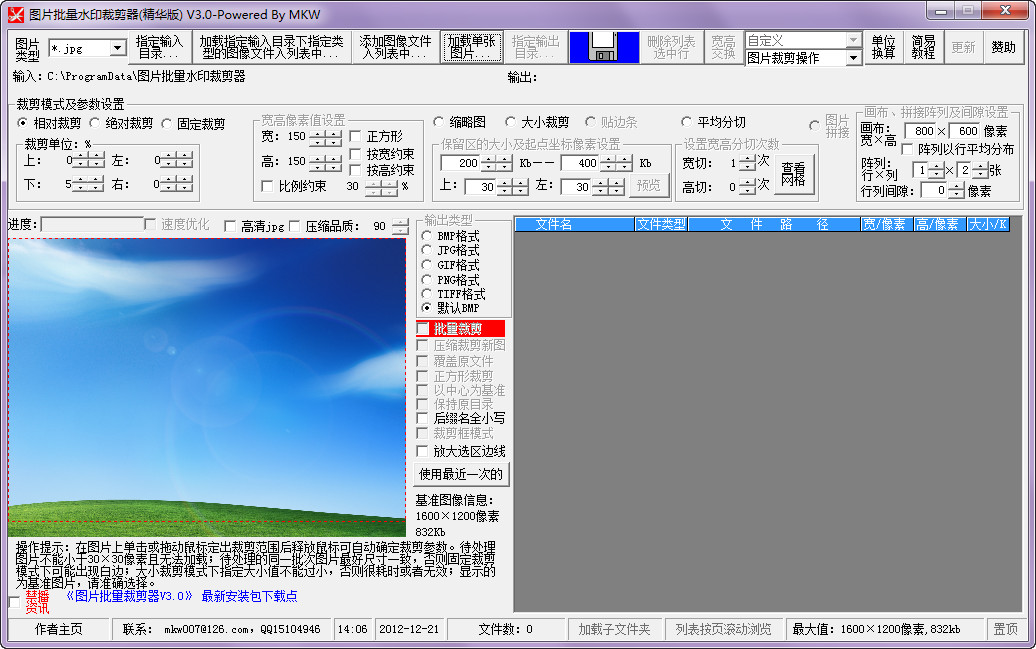Click 添加图像文件入列表中 button
This screenshot has width=1036, height=649.
pos(395,47)
